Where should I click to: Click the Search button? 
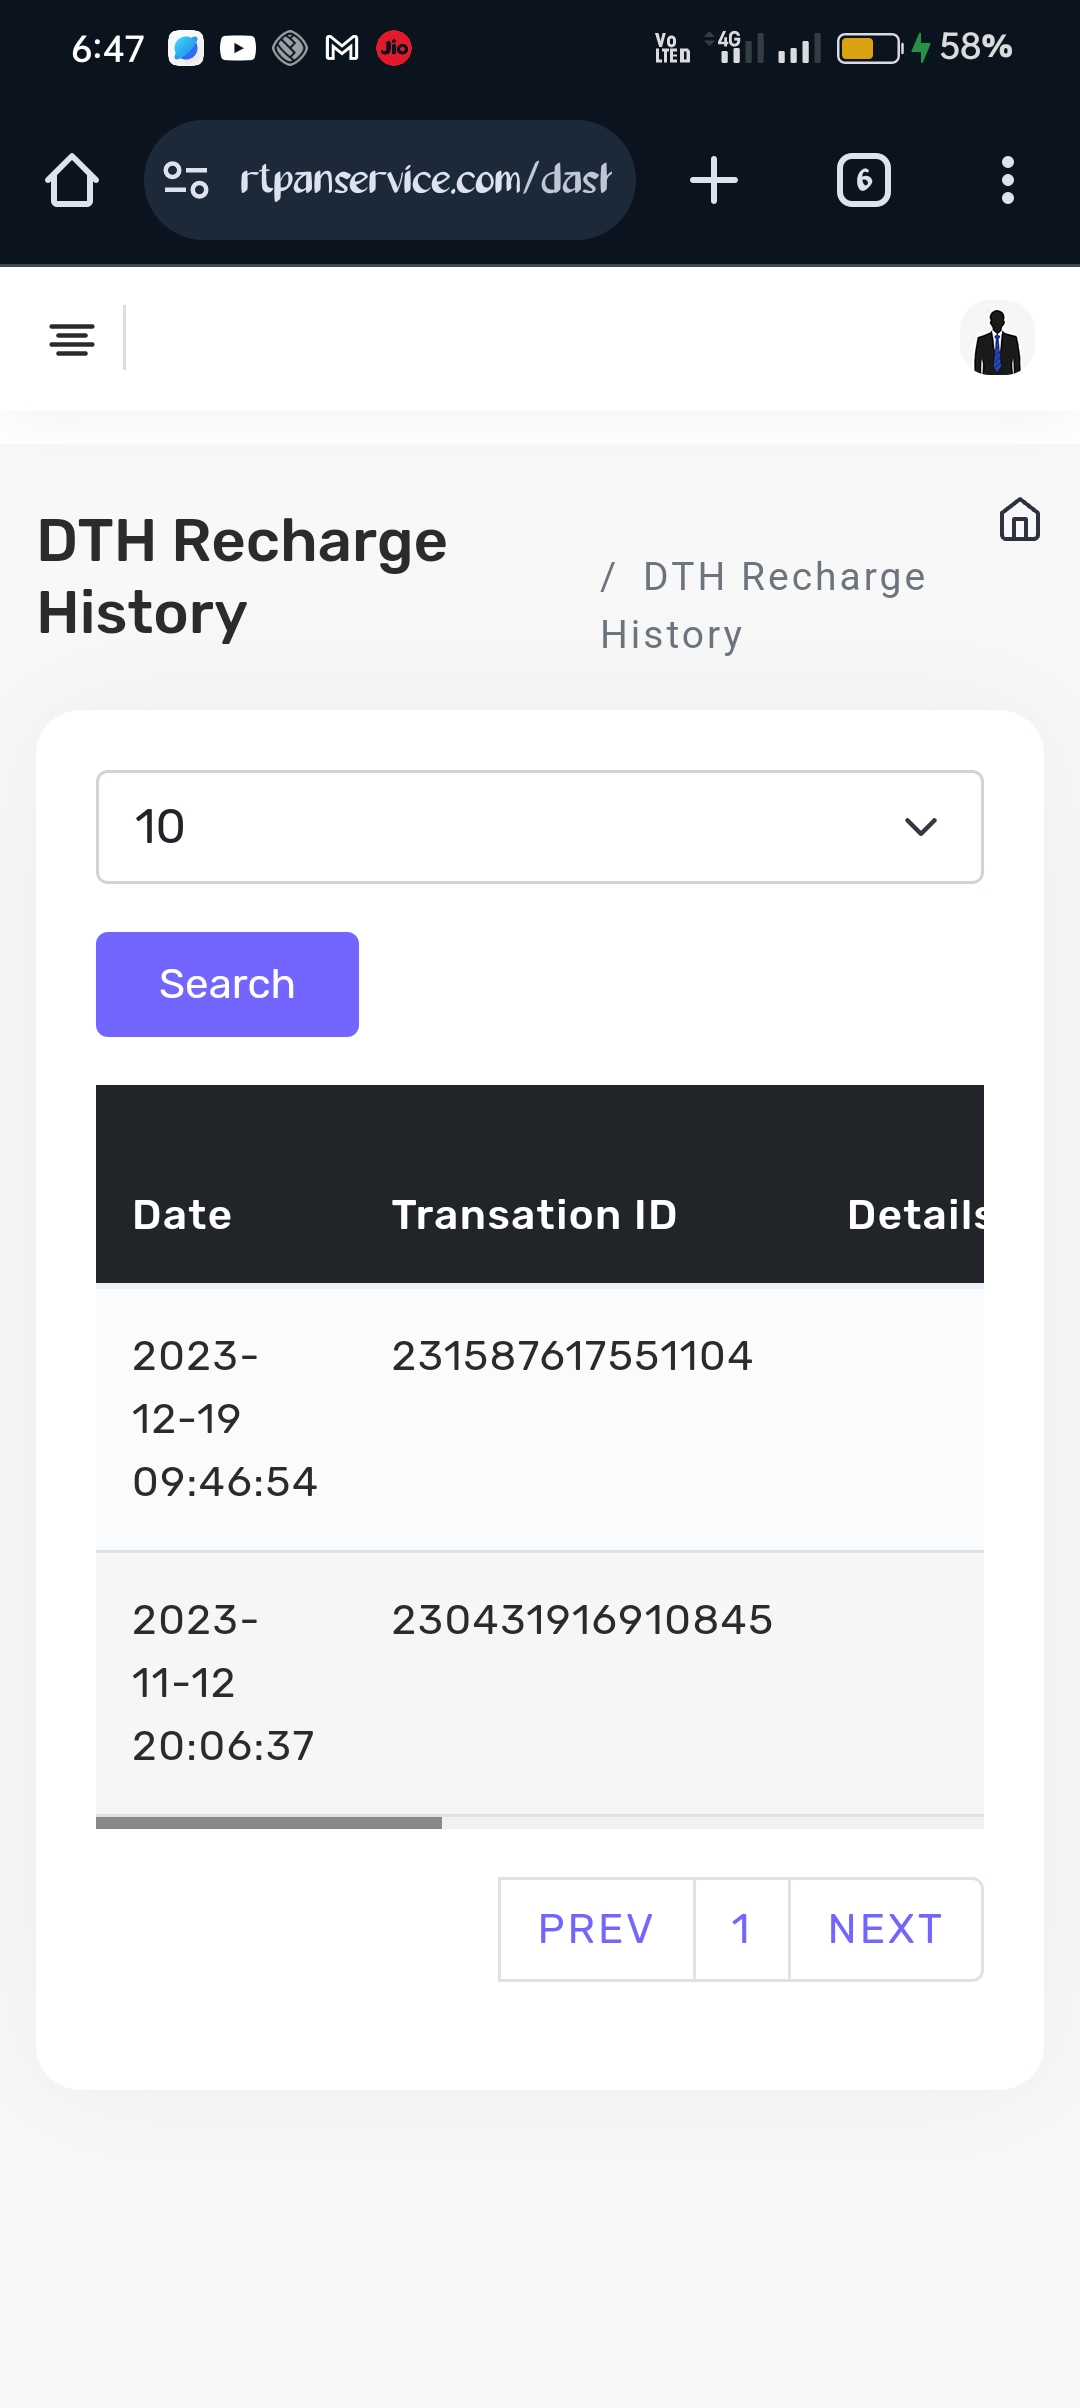point(227,984)
